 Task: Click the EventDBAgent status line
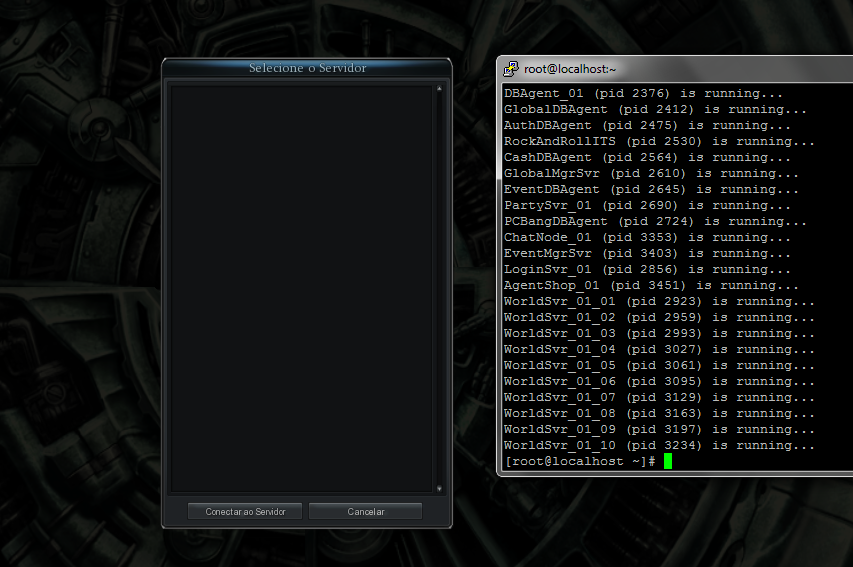tap(651, 189)
